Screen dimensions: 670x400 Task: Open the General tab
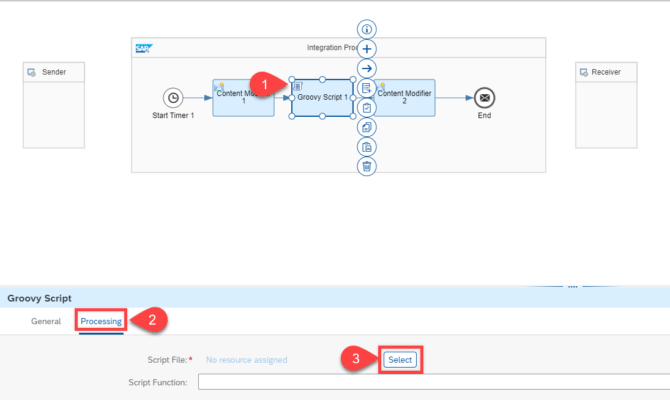click(46, 321)
